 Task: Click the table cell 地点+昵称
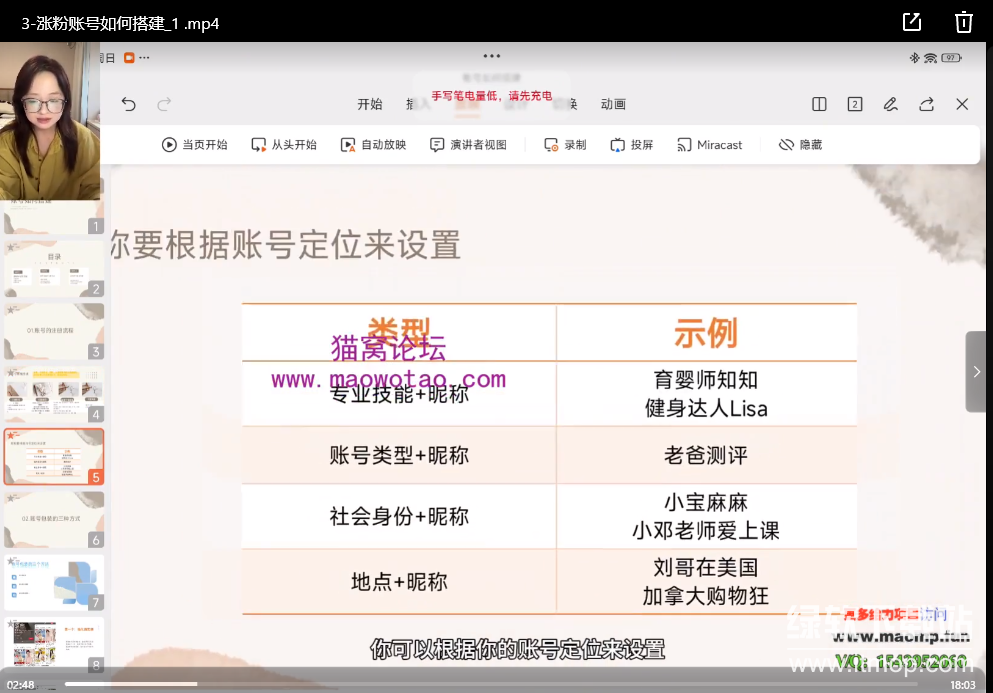coord(399,582)
